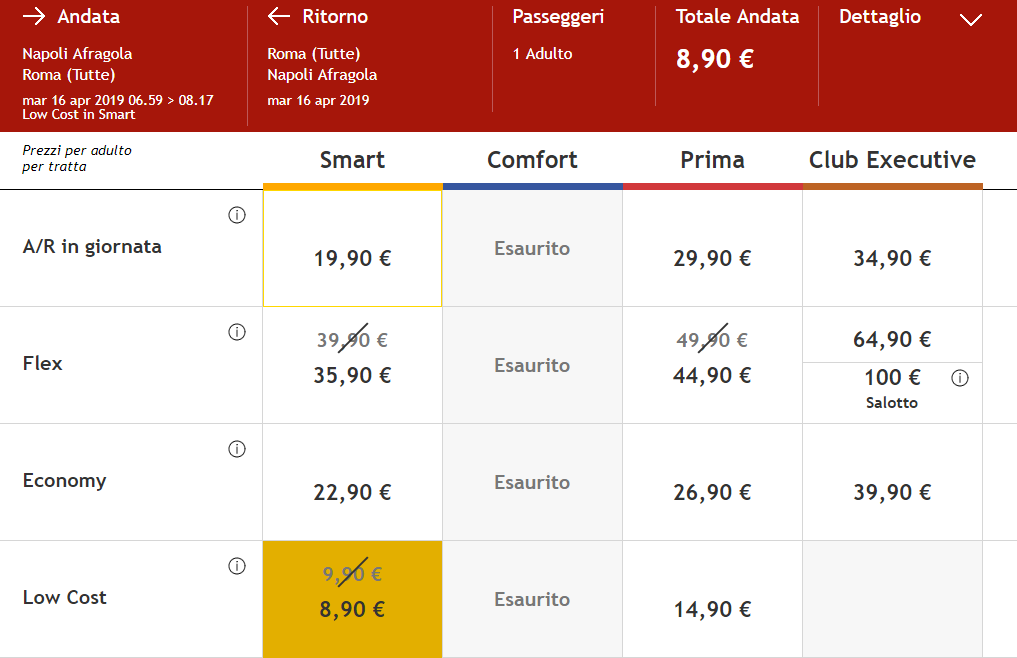Open info icon beside Low Cost fare
The height and width of the screenshot is (658, 1017).
[237, 566]
